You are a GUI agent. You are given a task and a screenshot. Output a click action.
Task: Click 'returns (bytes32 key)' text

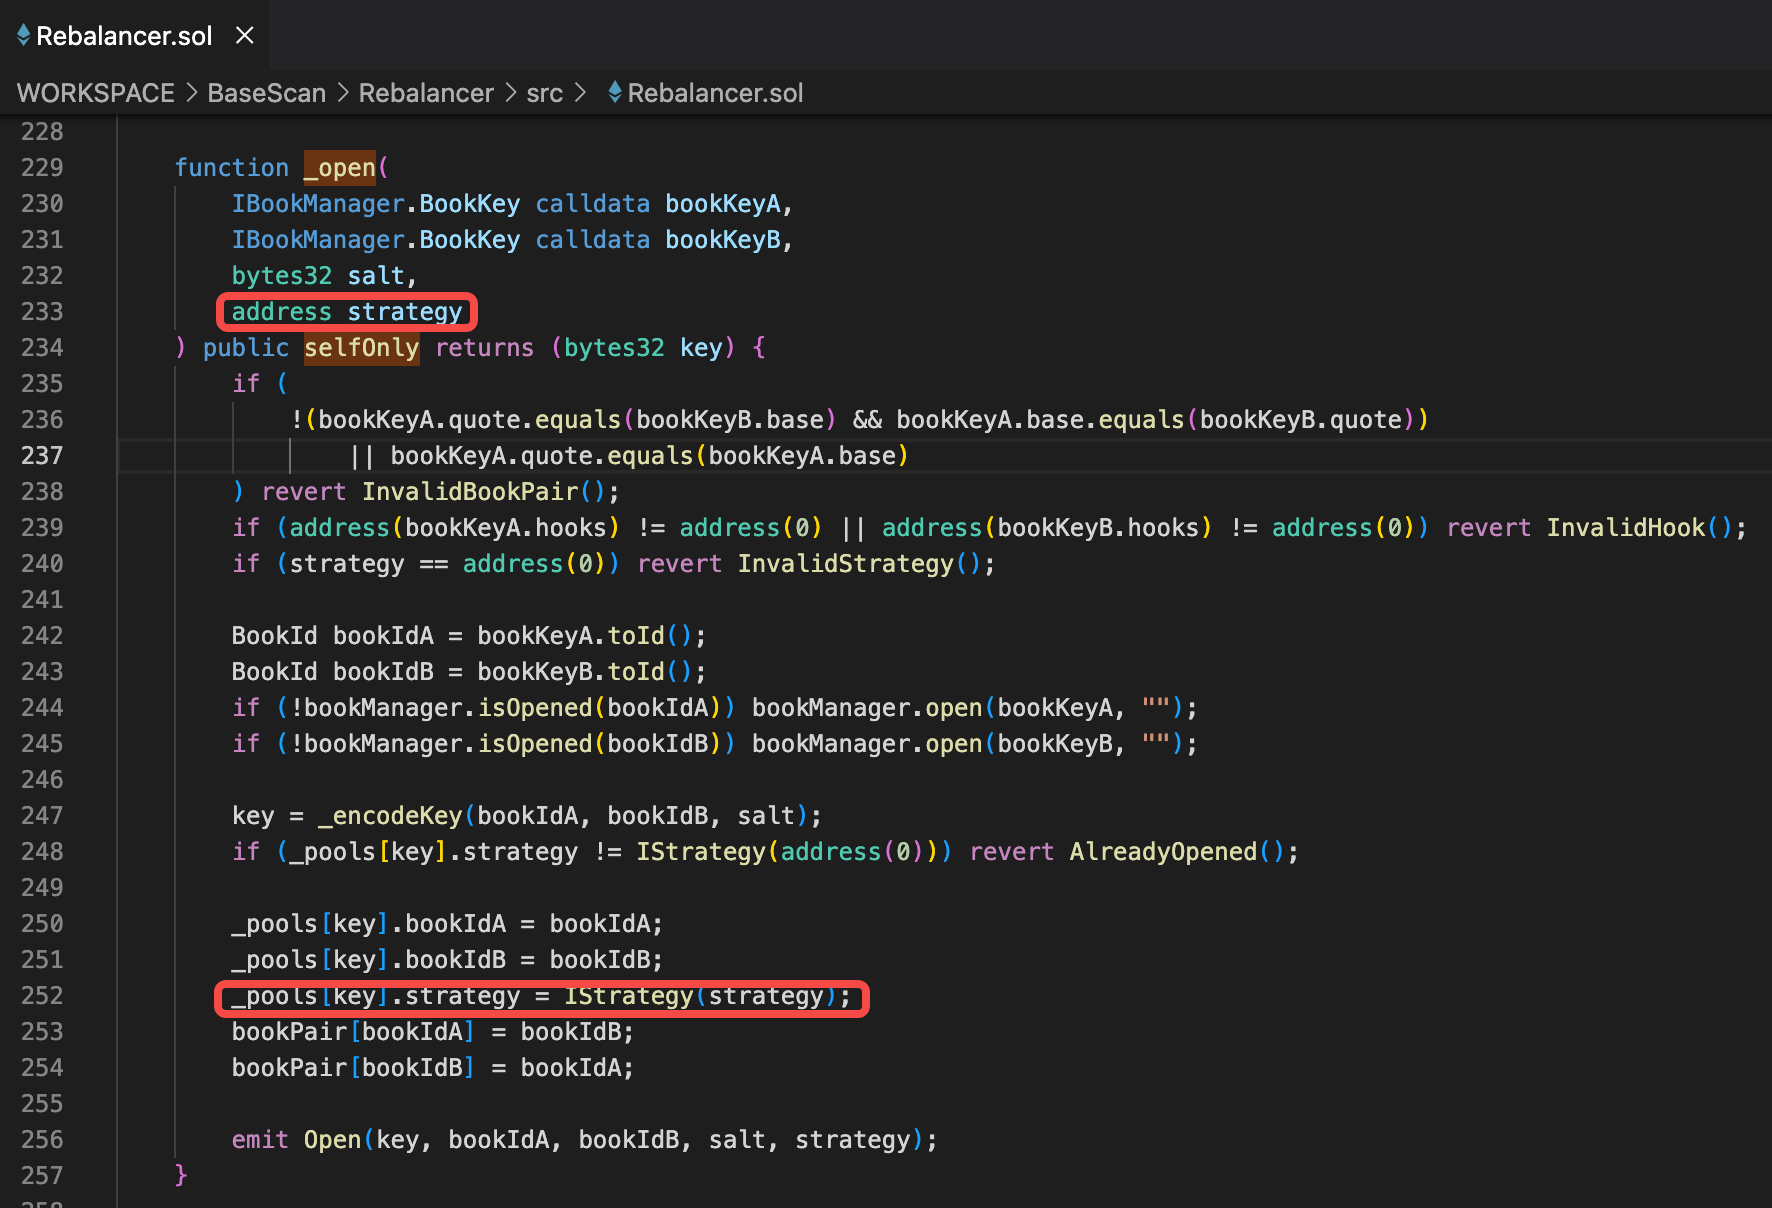tap(585, 348)
